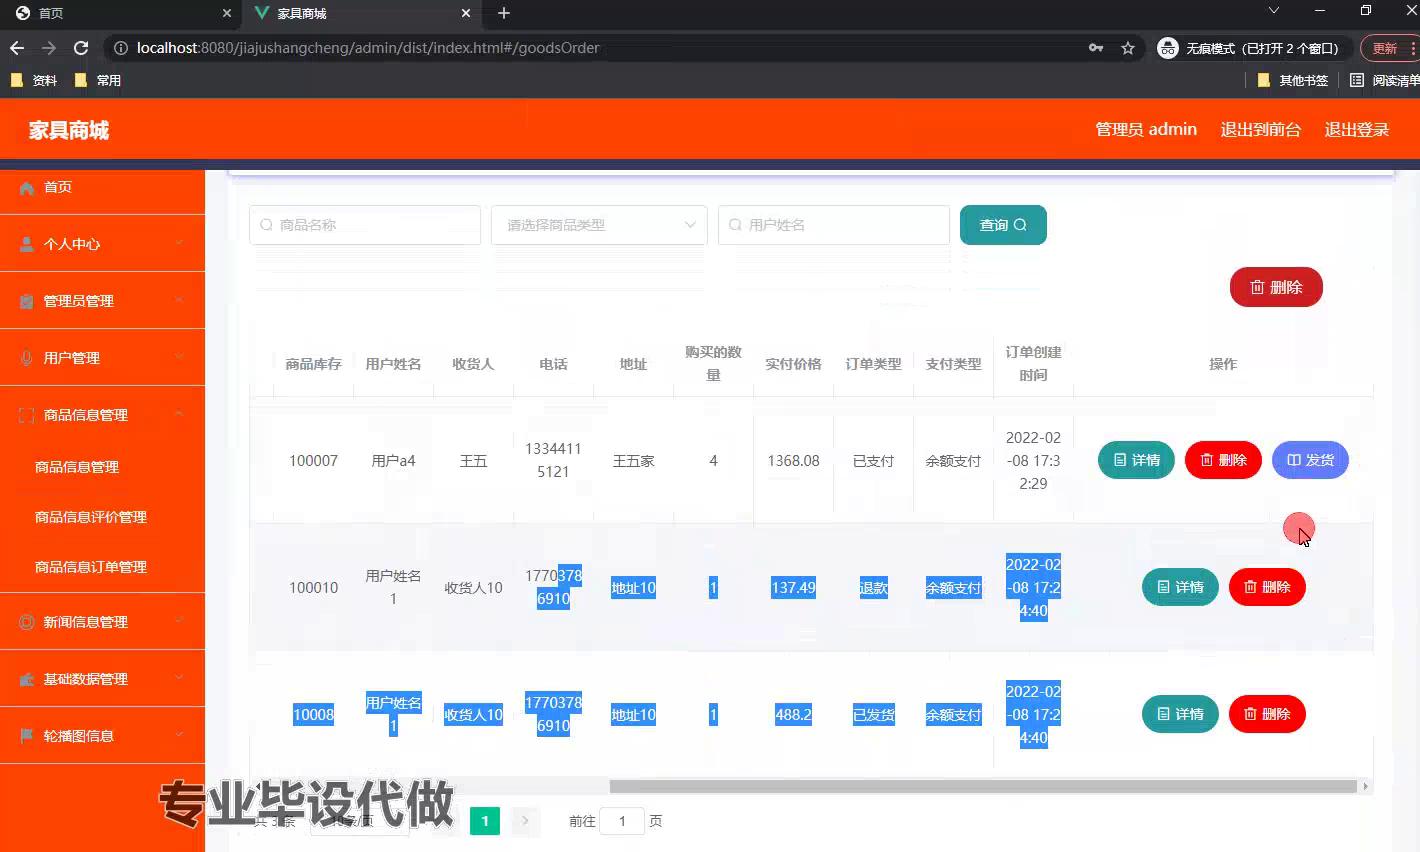Screen dimensions: 1420x852
Task: Switch to the 首页 browser tab
Action: [x=120, y=13]
